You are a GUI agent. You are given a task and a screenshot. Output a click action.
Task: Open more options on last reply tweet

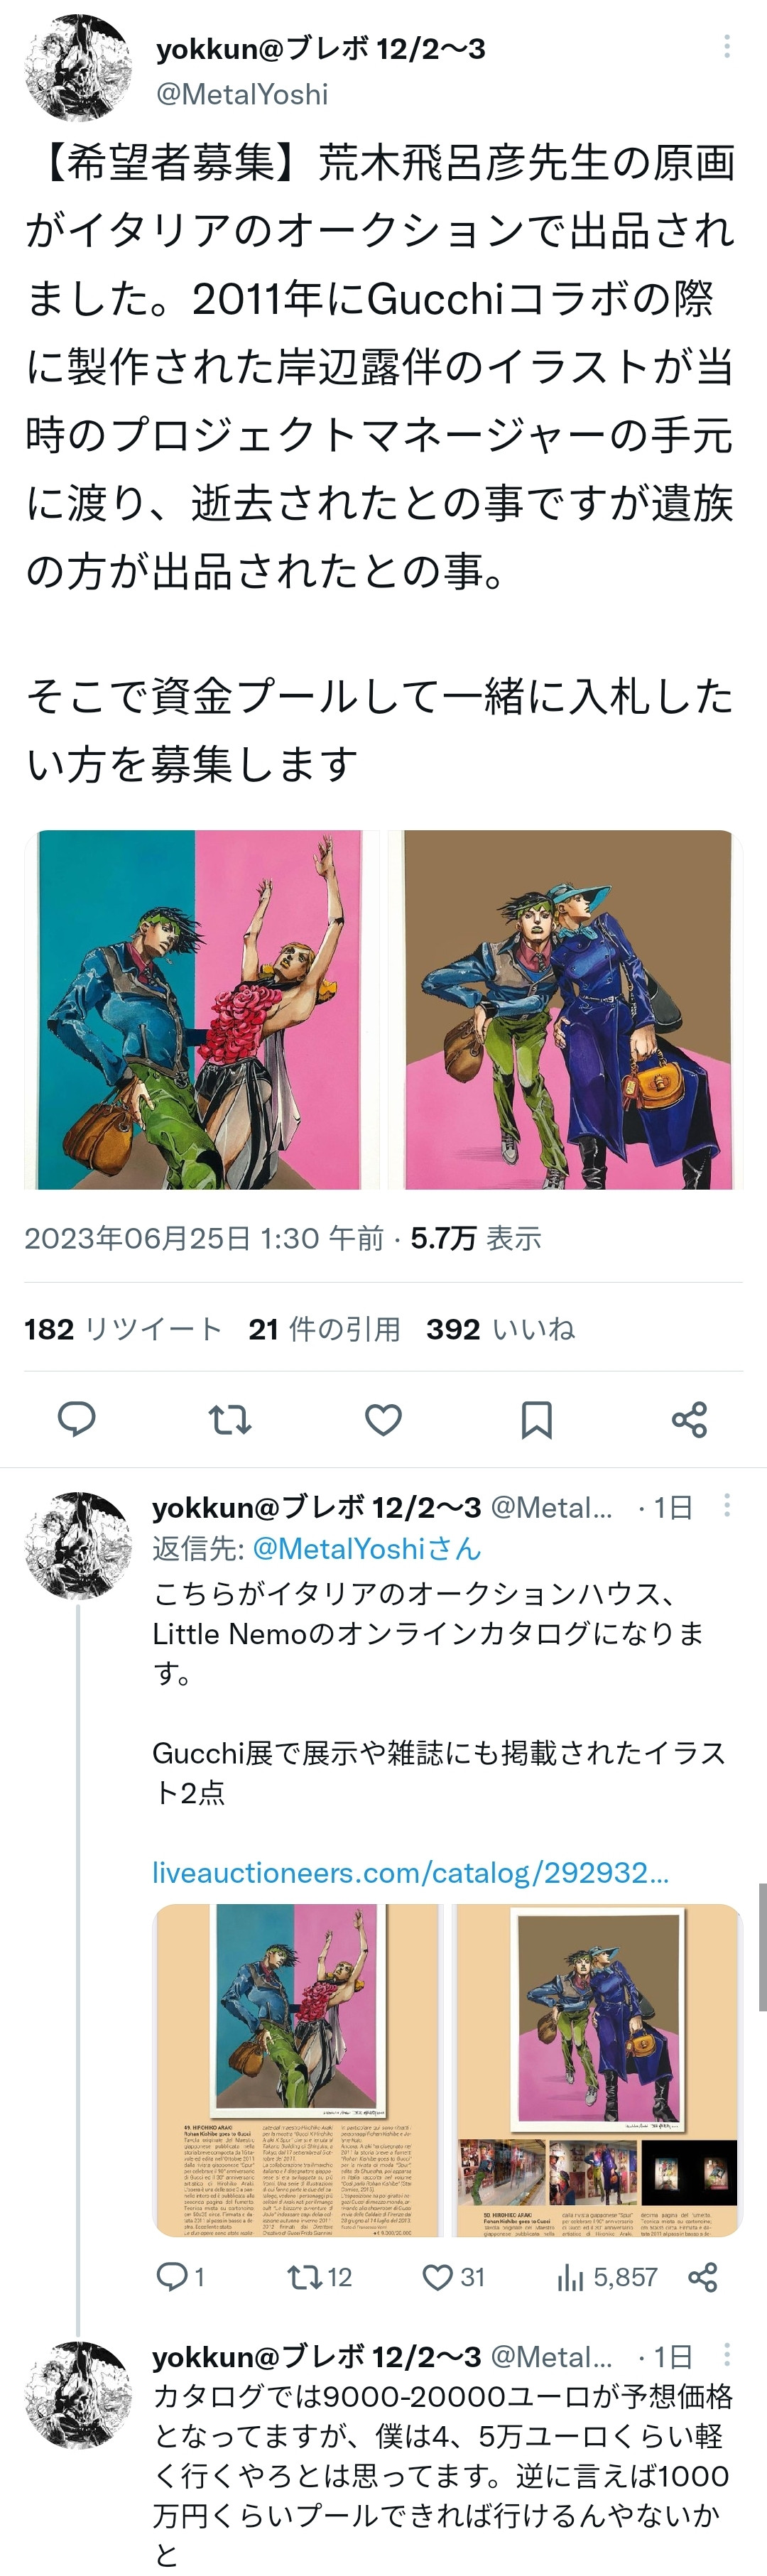pos(727,2355)
